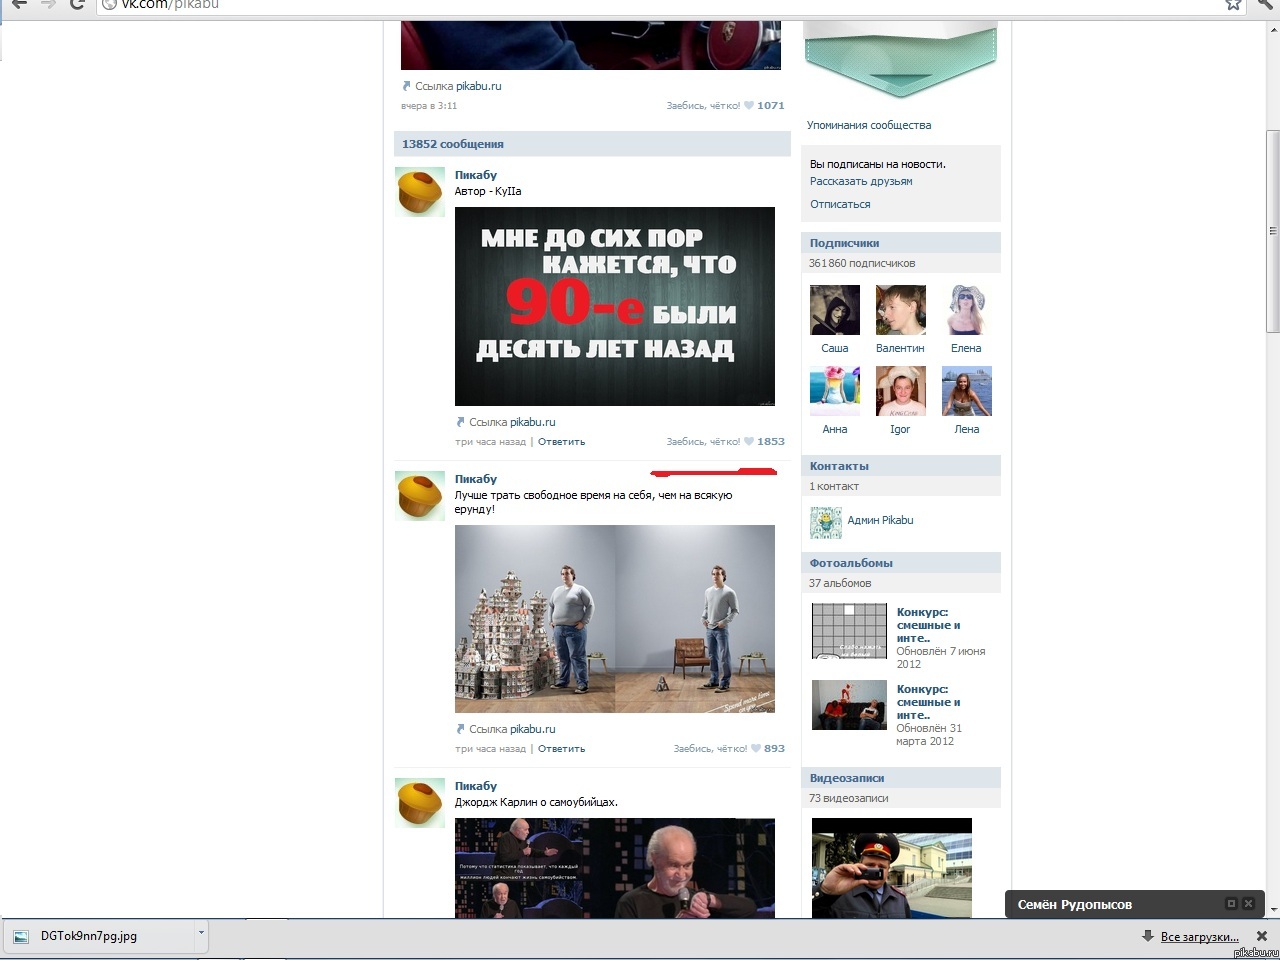1280x960 pixels.
Task: Like the 90-е post via heart icon
Action: 749,441
